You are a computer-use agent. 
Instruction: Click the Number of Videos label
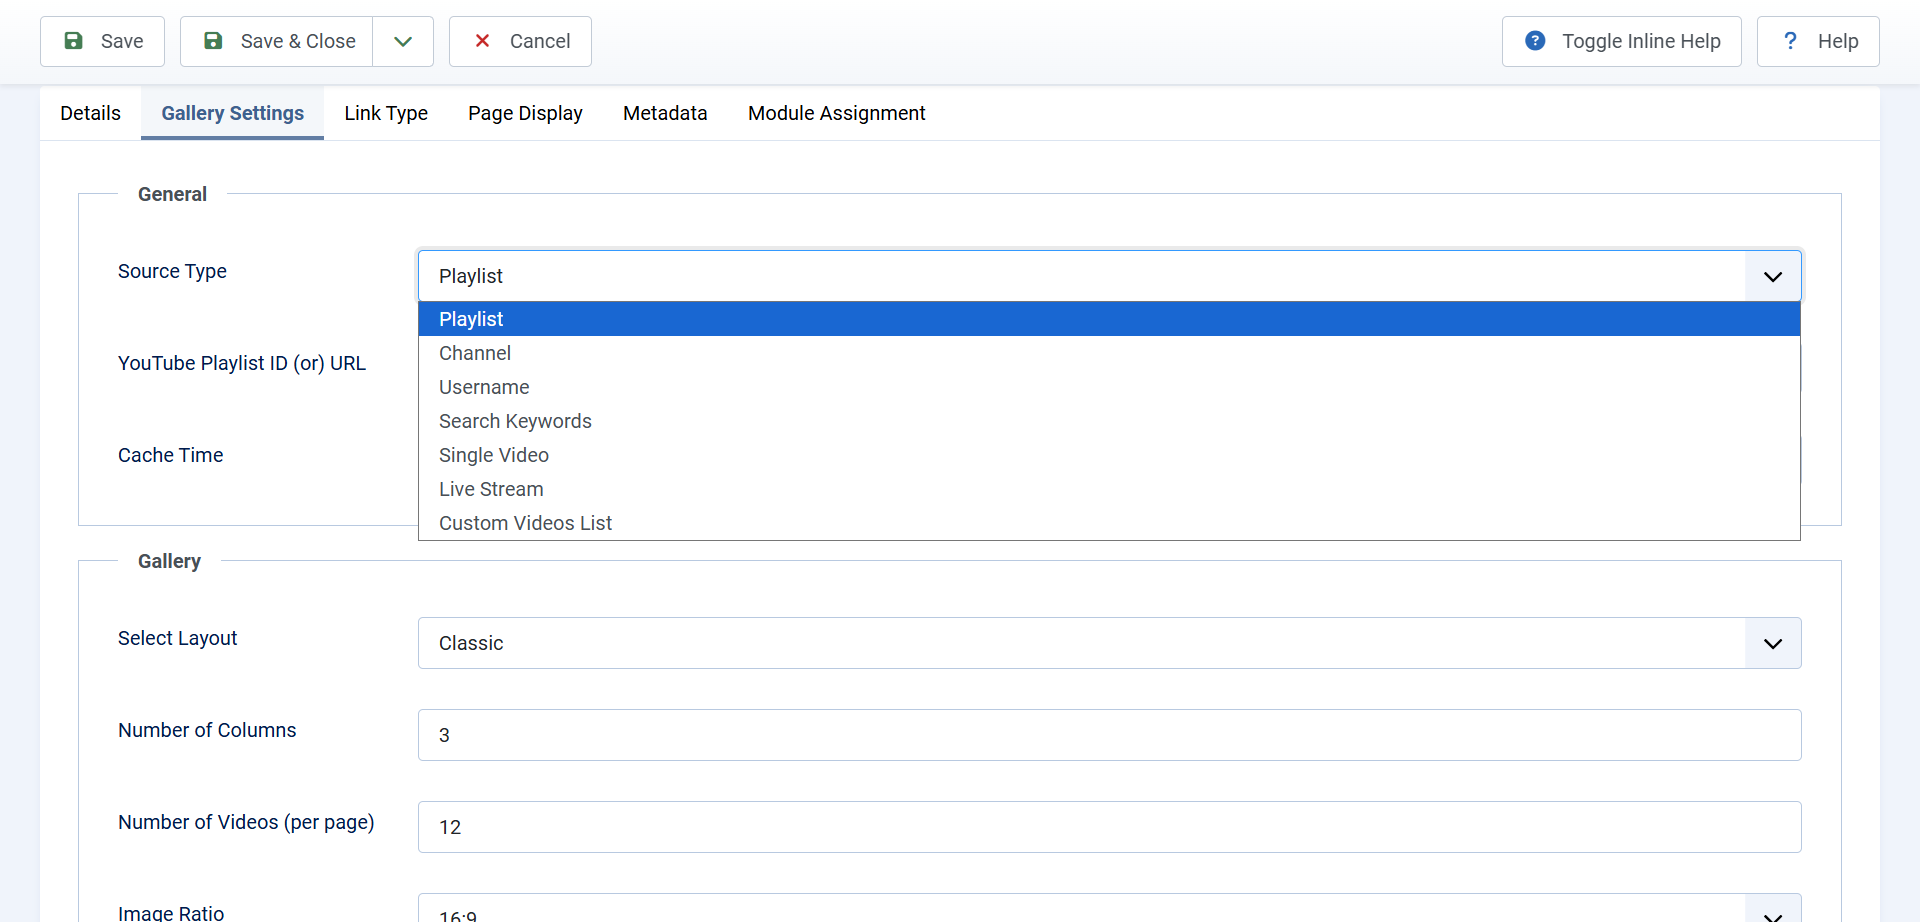[246, 822]
